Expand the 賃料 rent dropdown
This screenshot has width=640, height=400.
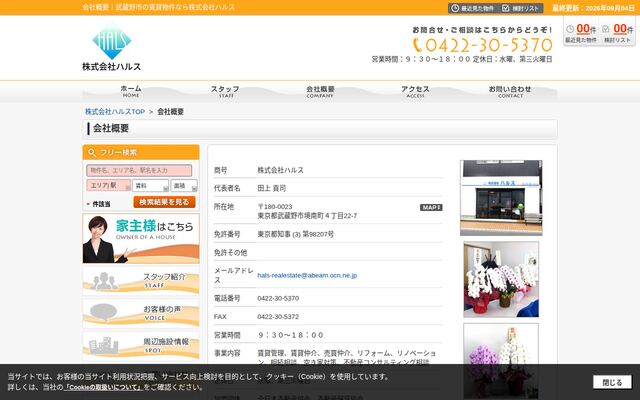point(151,186)
